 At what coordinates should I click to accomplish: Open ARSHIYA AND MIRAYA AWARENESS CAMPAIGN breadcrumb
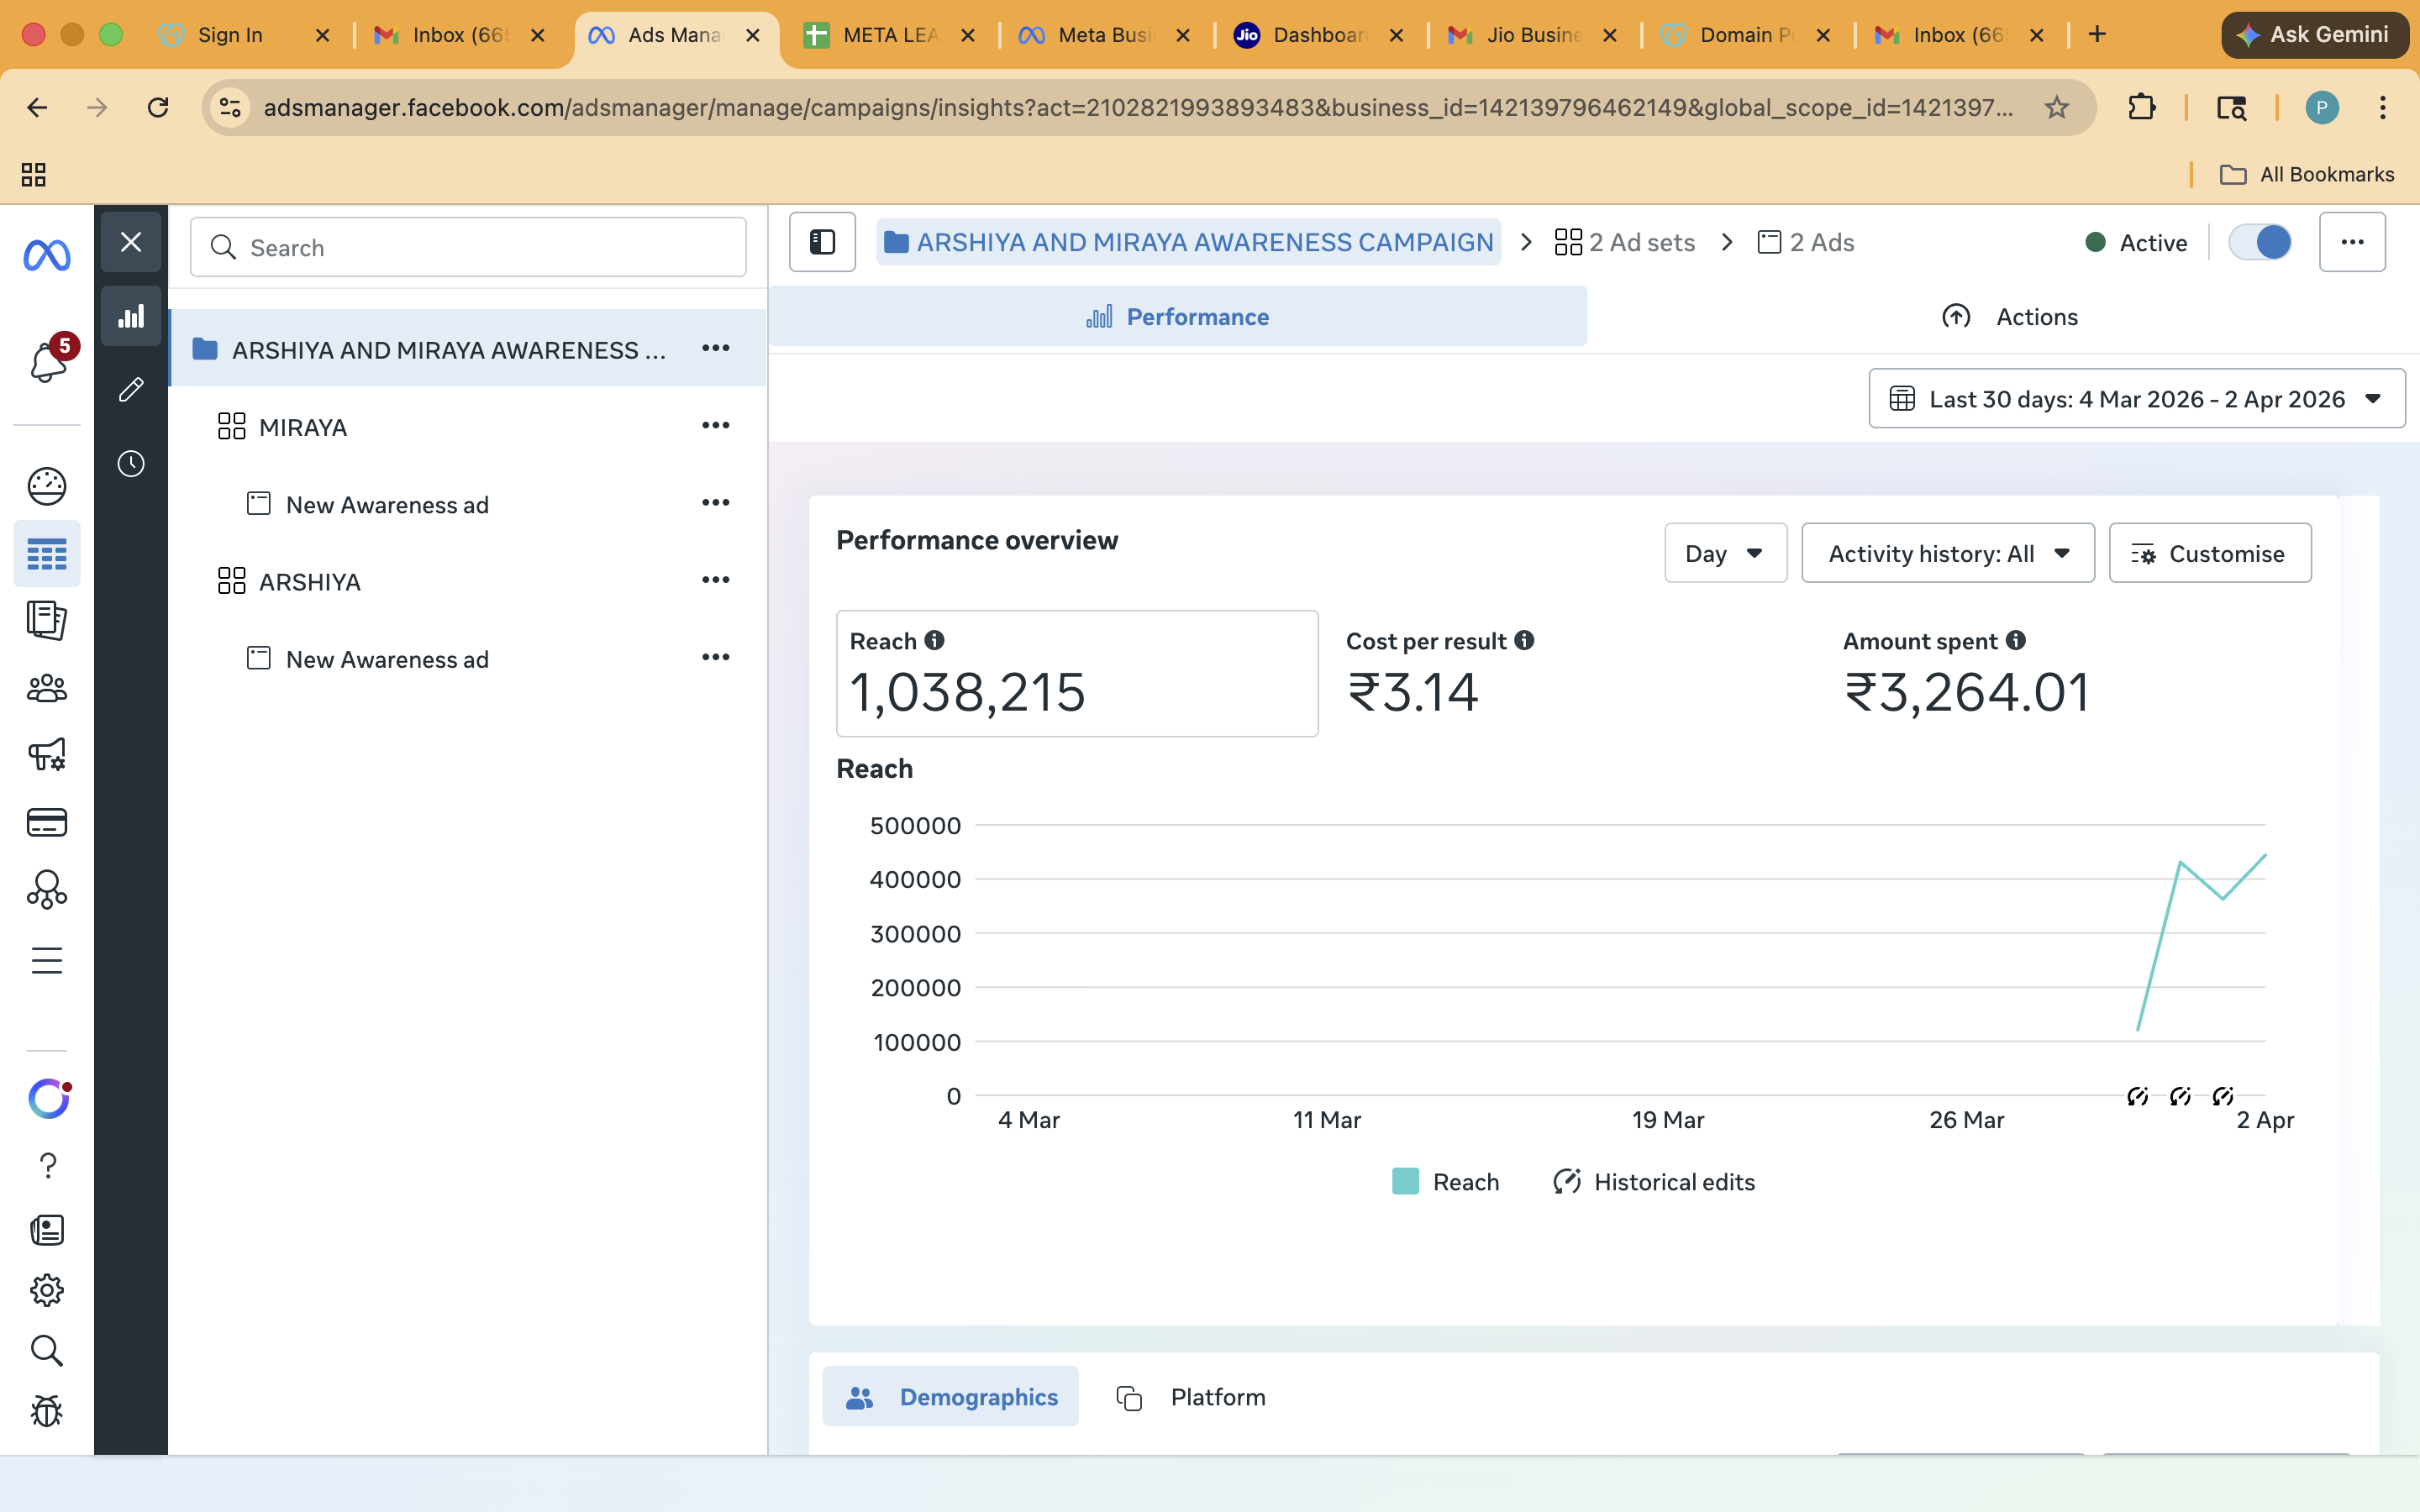1187,241
